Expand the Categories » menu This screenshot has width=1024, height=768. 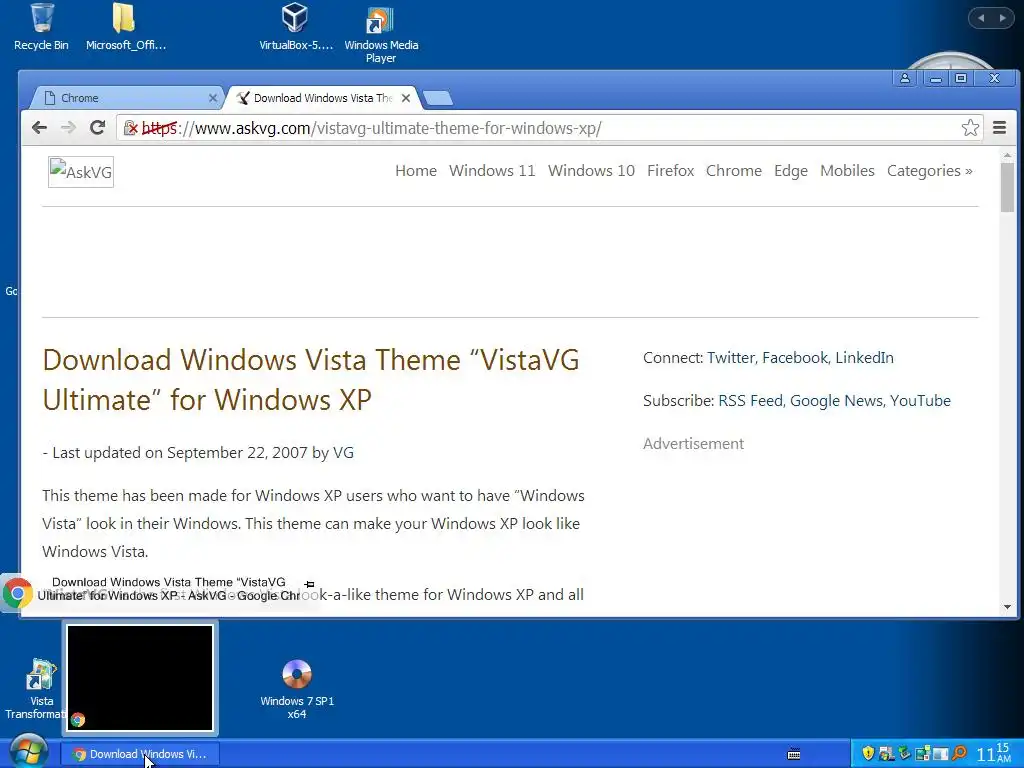929,170
